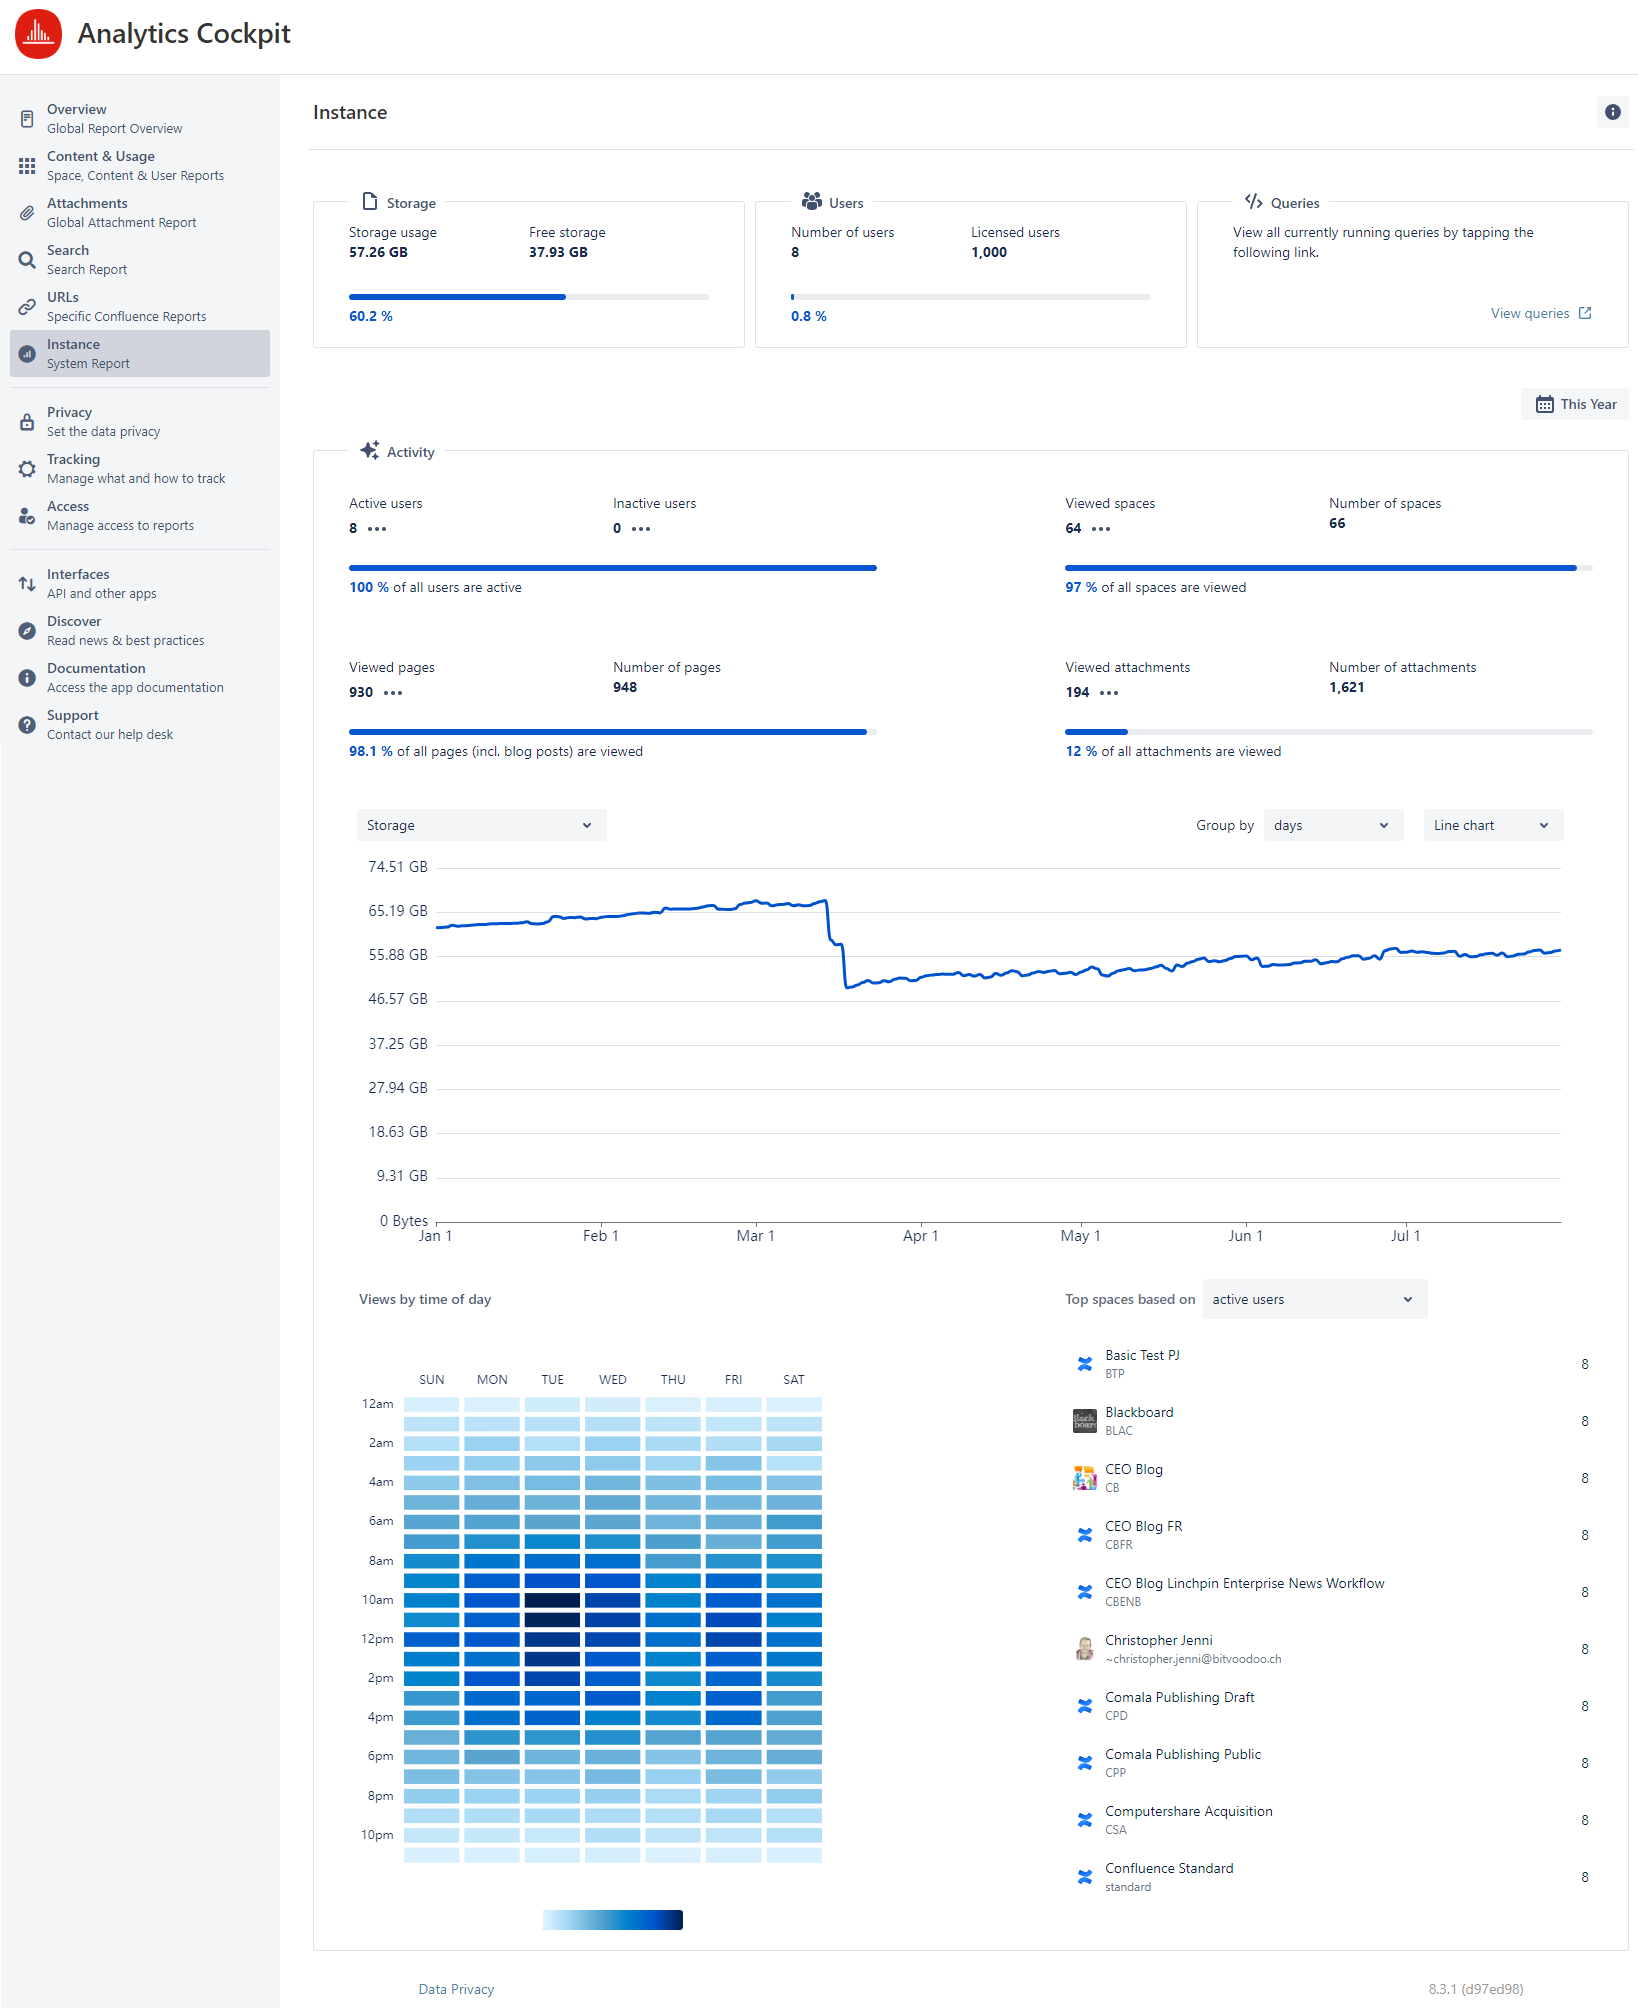Click the info icon beside Instance heading

(1612, 112)
